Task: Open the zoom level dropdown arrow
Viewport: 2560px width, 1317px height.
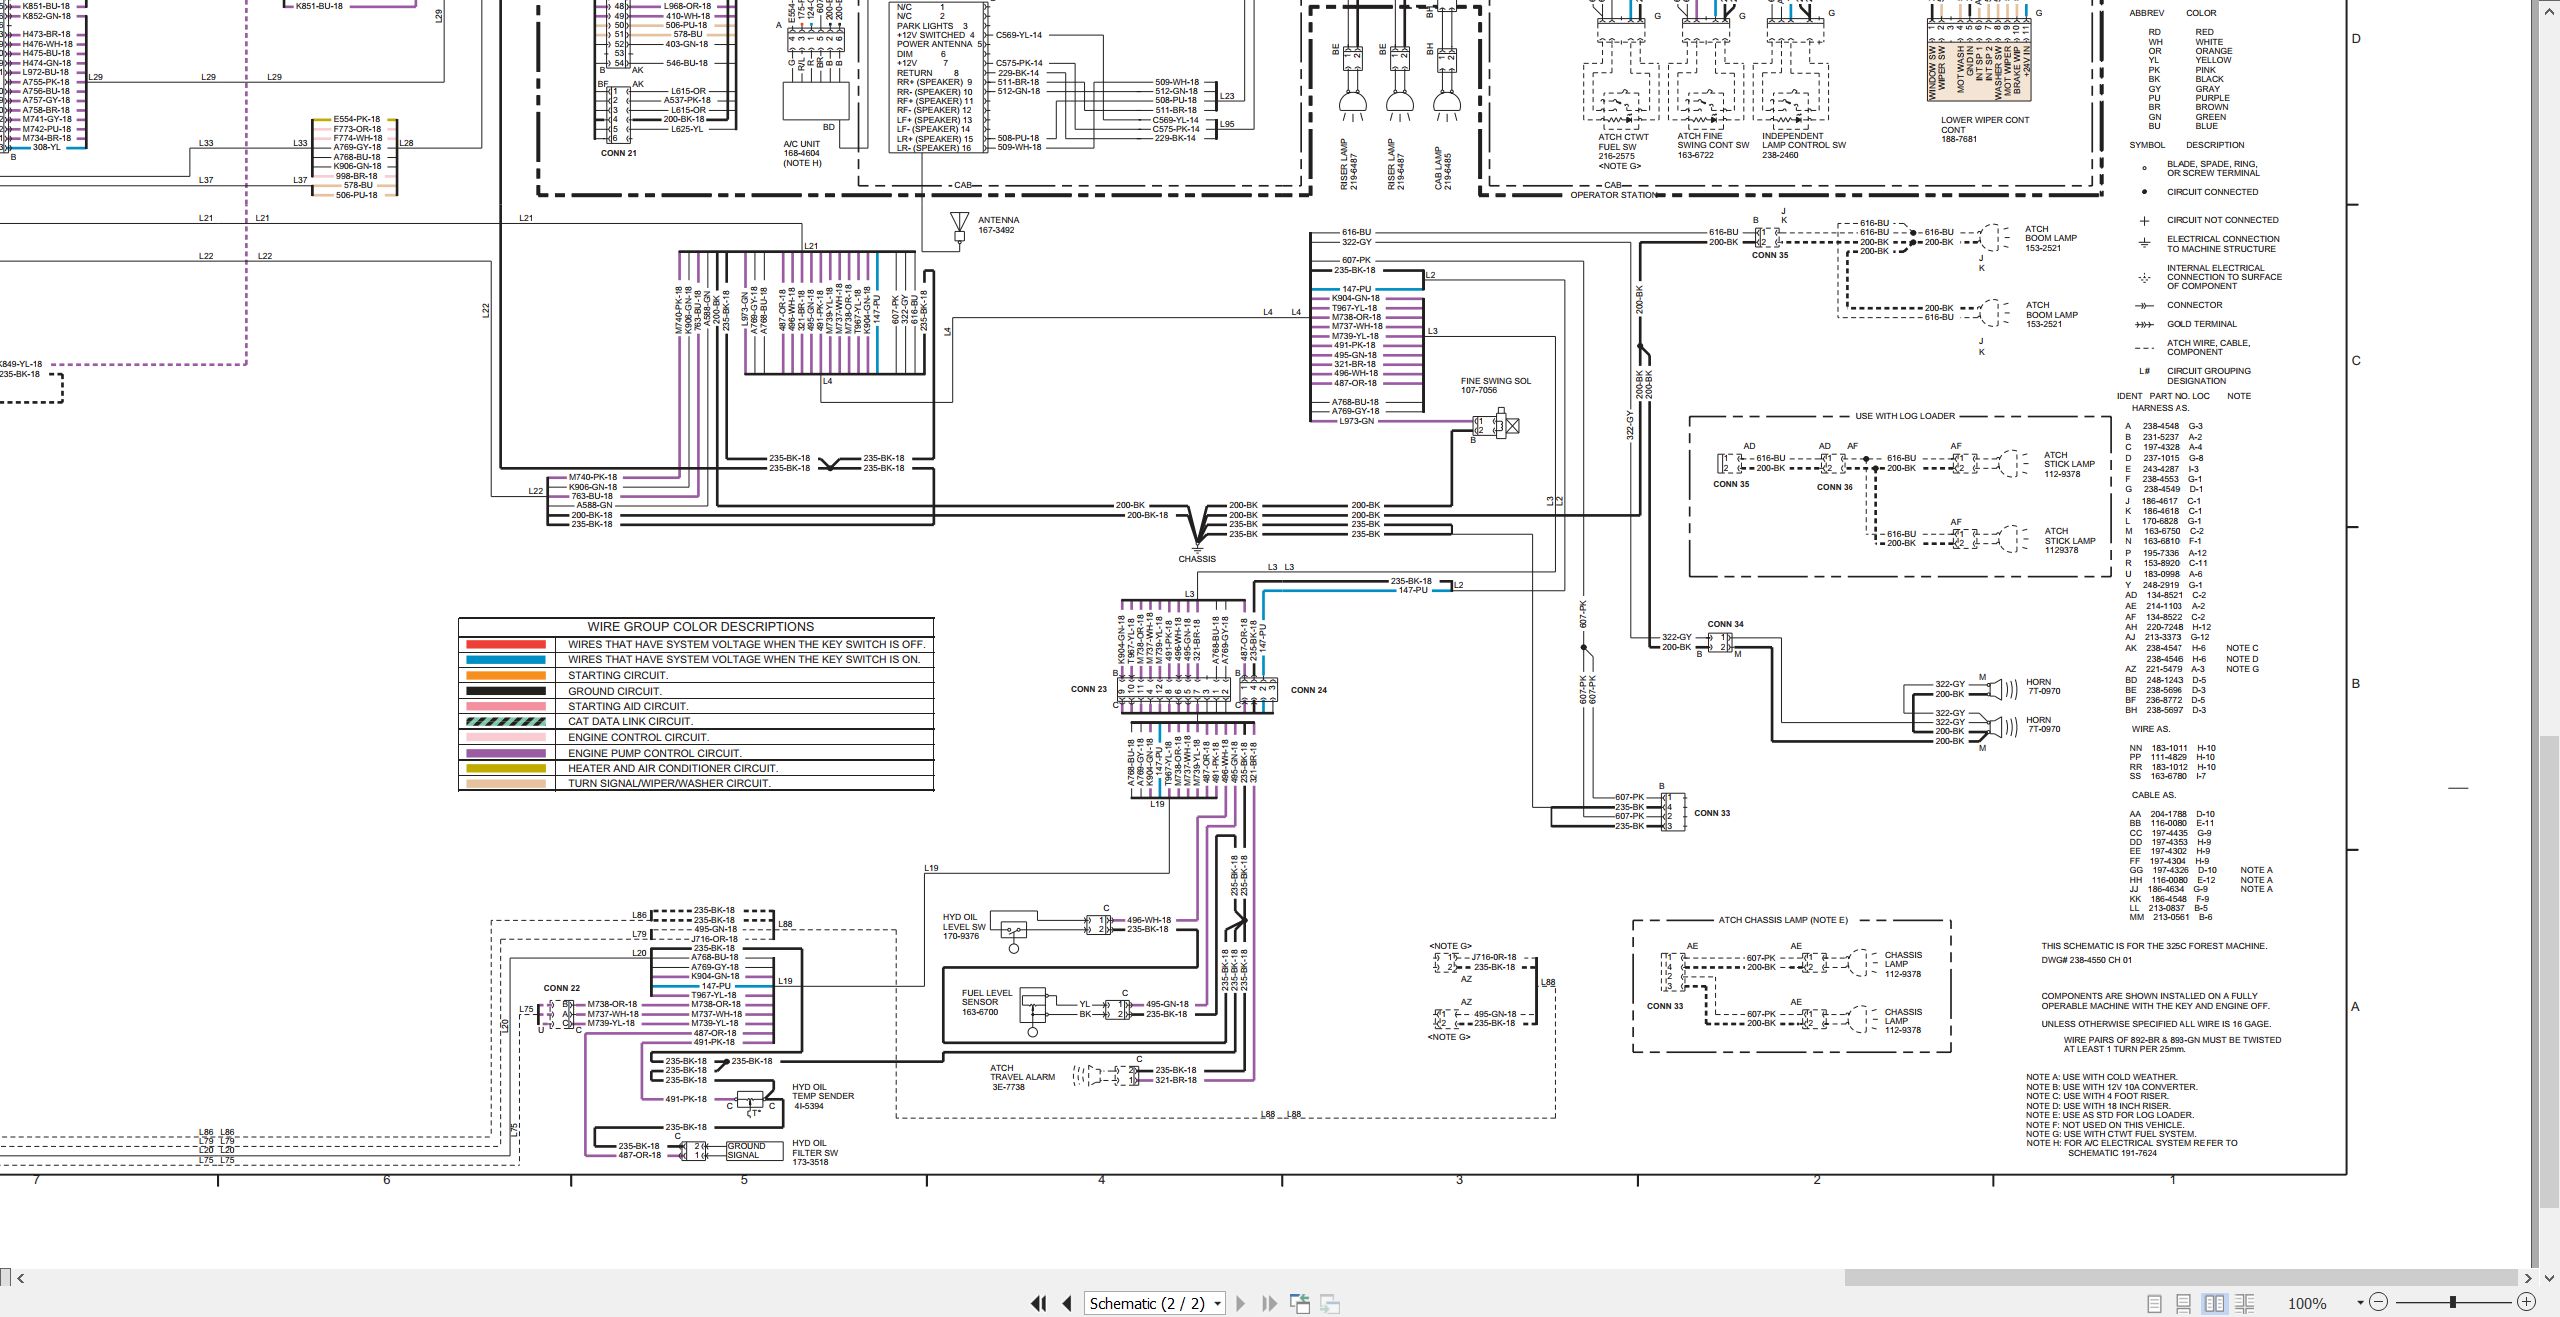Action: (2360, 1302)
